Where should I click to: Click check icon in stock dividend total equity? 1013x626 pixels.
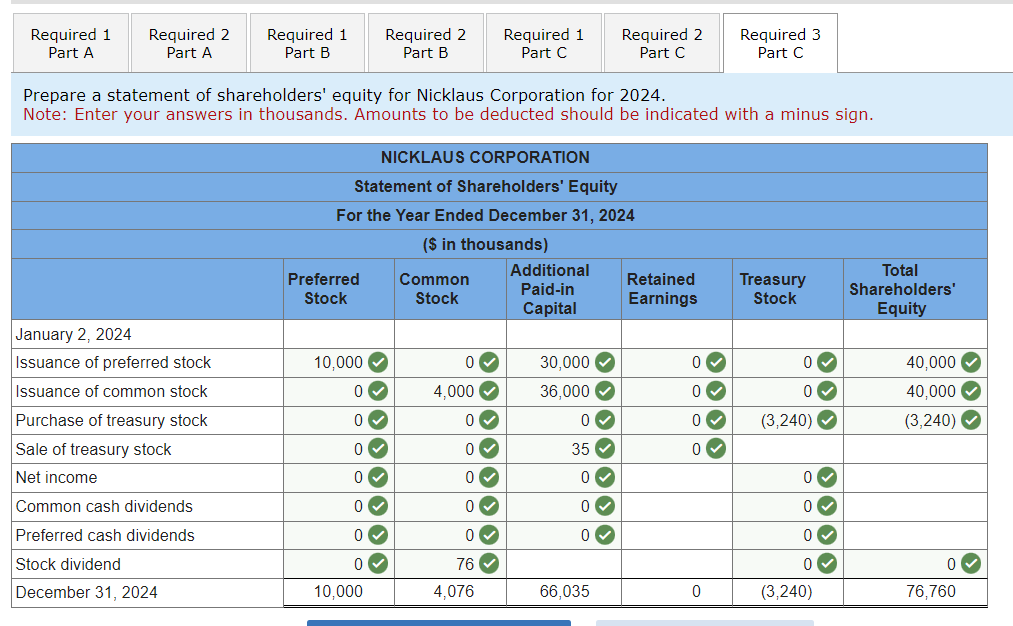(971, 564)
